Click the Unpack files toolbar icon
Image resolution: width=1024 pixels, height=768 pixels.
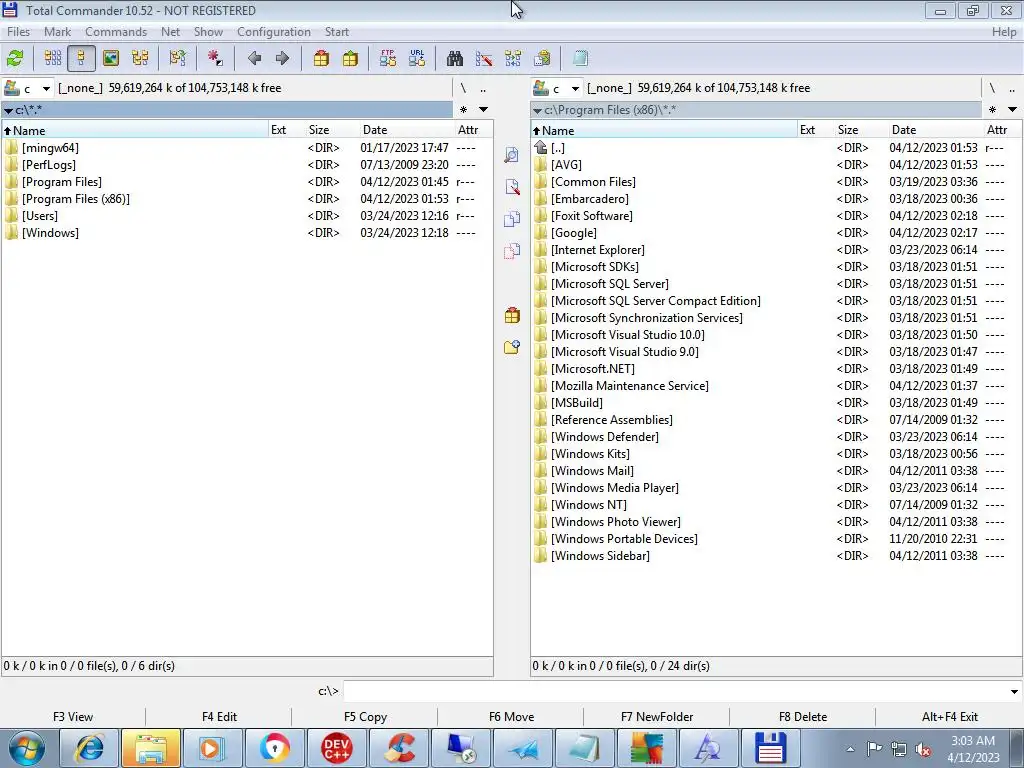pos(350,58)
